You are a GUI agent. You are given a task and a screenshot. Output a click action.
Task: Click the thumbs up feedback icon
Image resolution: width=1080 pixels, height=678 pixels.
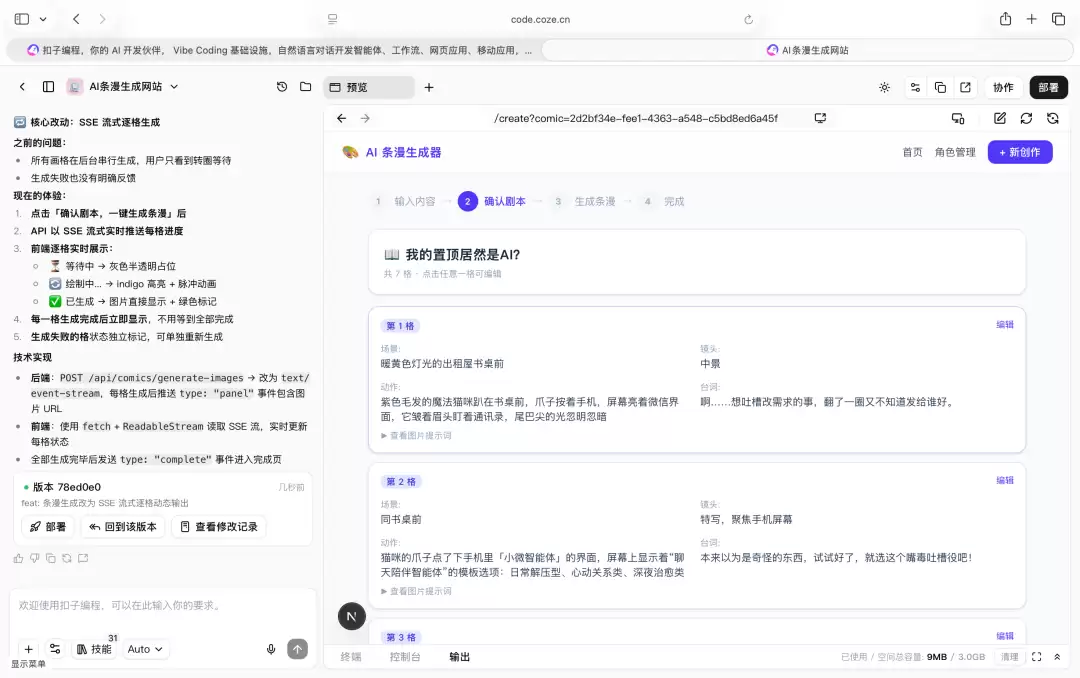click(19, 558)
